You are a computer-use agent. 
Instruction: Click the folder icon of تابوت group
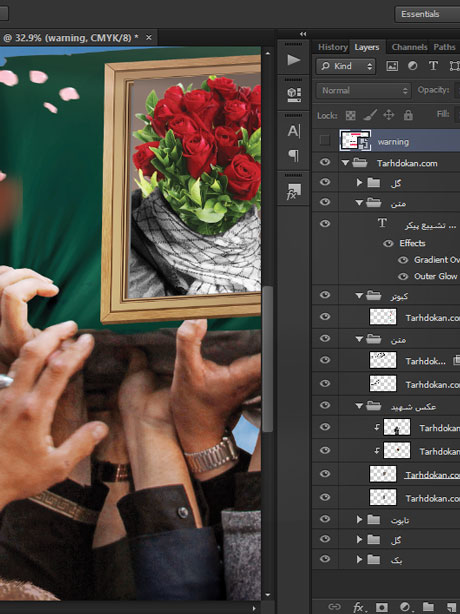pos(373,519)
